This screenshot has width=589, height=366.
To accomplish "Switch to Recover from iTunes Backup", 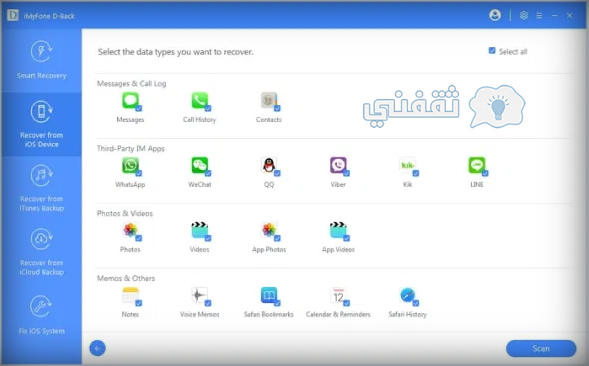I will 41,188.
